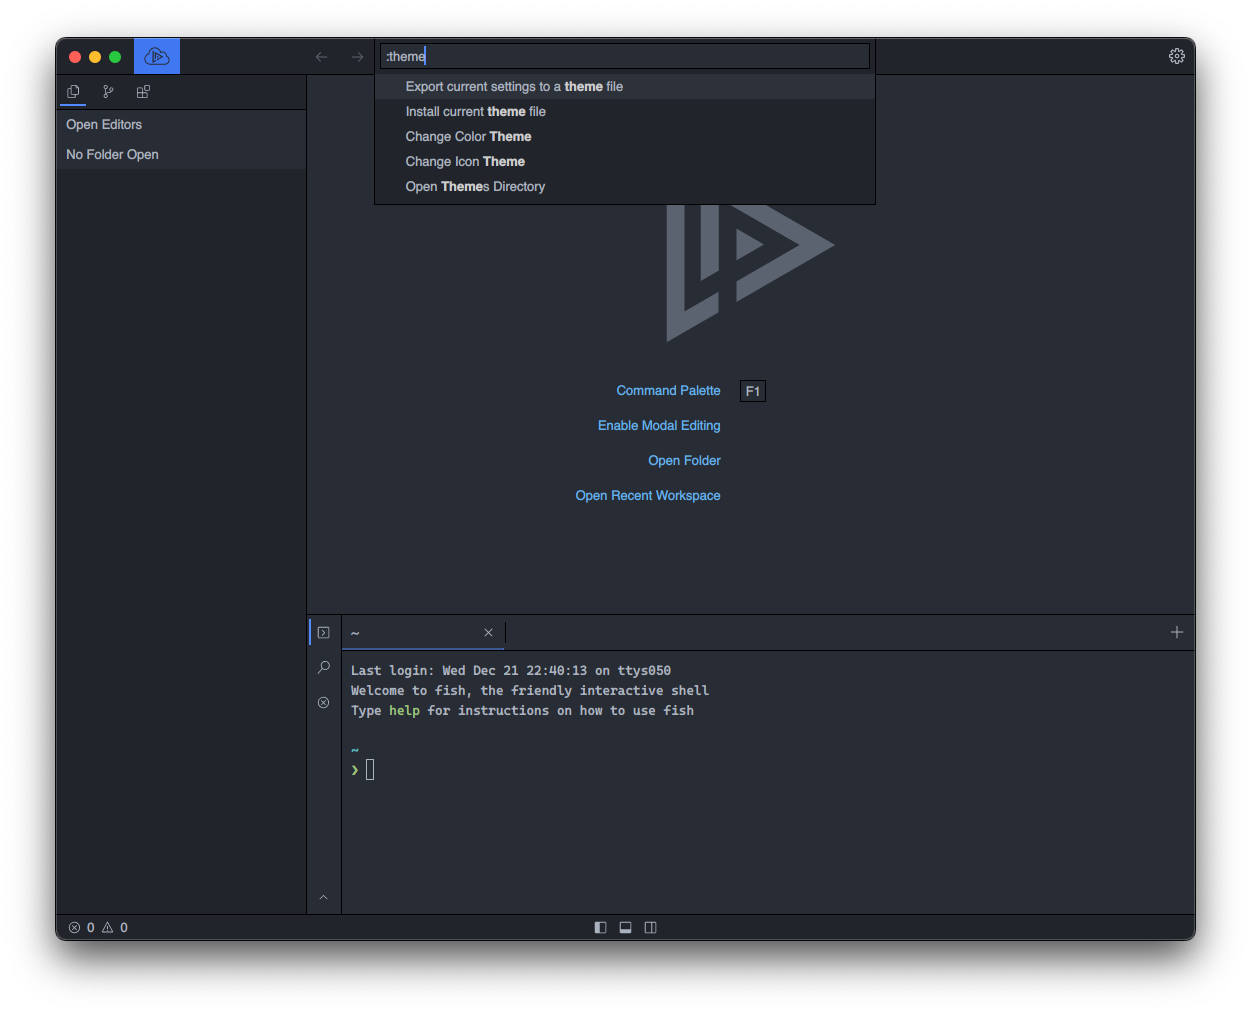This screenshot has width=1251, height=1014.
Task: Click the forward navigation arrow
Action: click(x=357, y=57)
